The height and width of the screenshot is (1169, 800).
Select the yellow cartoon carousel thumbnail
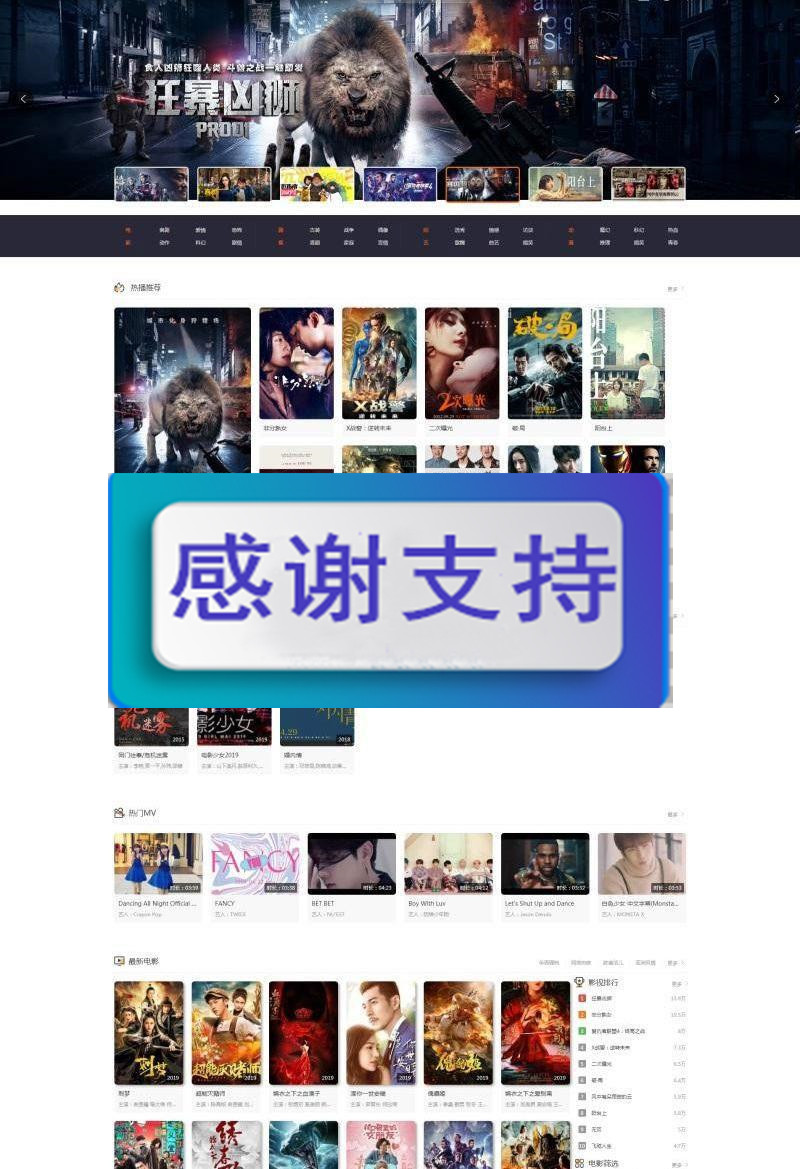(x=317, y=184)
